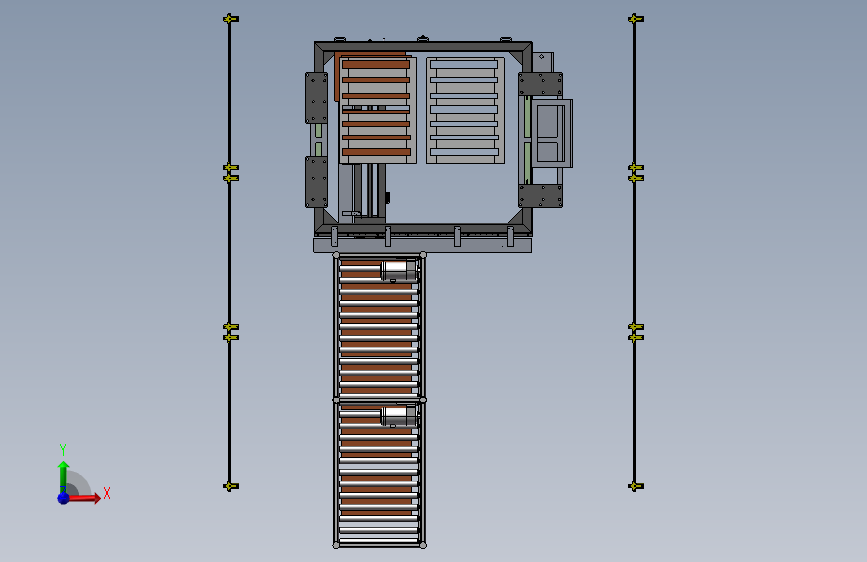Select the upper left dark mounting plate
This screenshot has height=562, width=867.
[316, 98]
